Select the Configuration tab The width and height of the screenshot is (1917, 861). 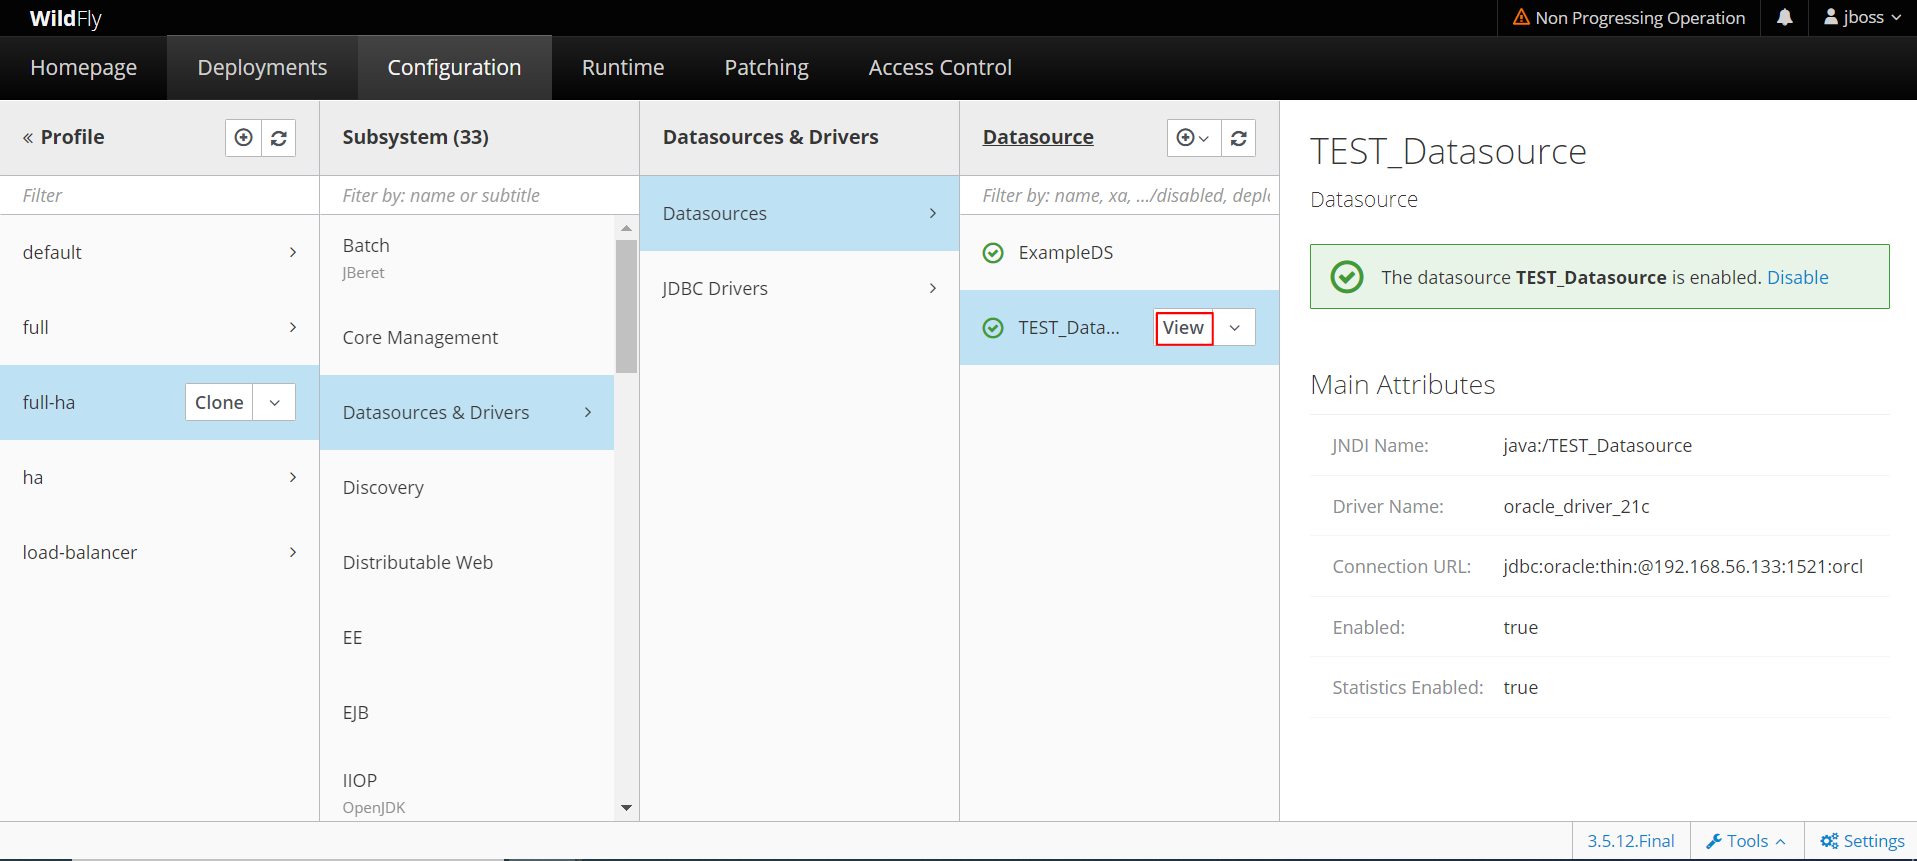click(x=454, y=68)
